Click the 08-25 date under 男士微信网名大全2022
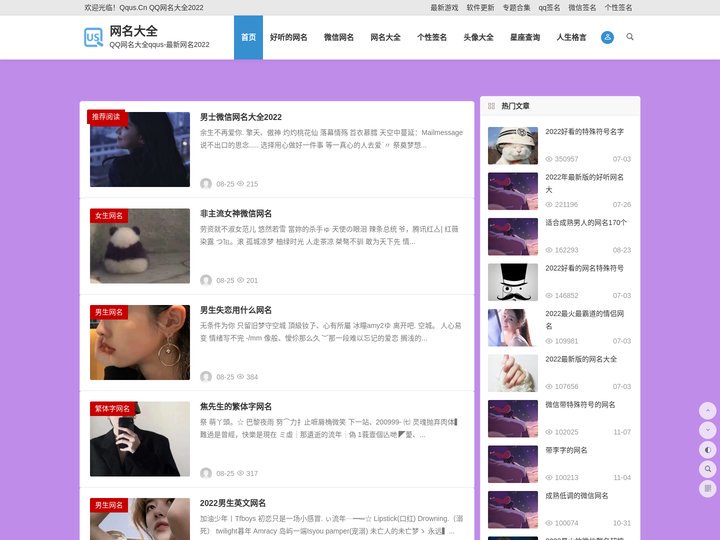This screenshot has height=540, width=720. pyautogui.click(x=225, y=184)
